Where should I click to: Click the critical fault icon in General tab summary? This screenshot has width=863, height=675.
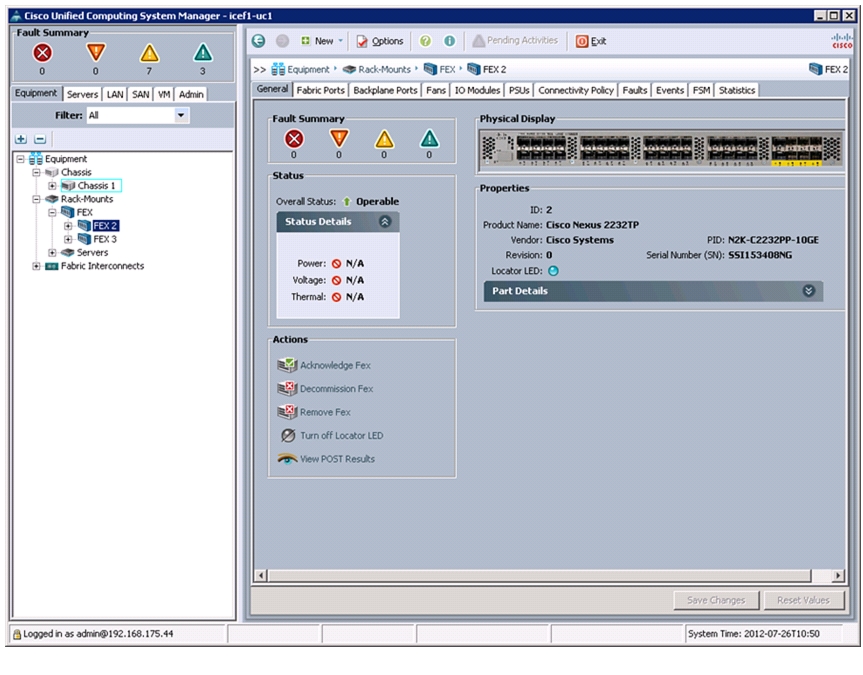coord(294,139)
